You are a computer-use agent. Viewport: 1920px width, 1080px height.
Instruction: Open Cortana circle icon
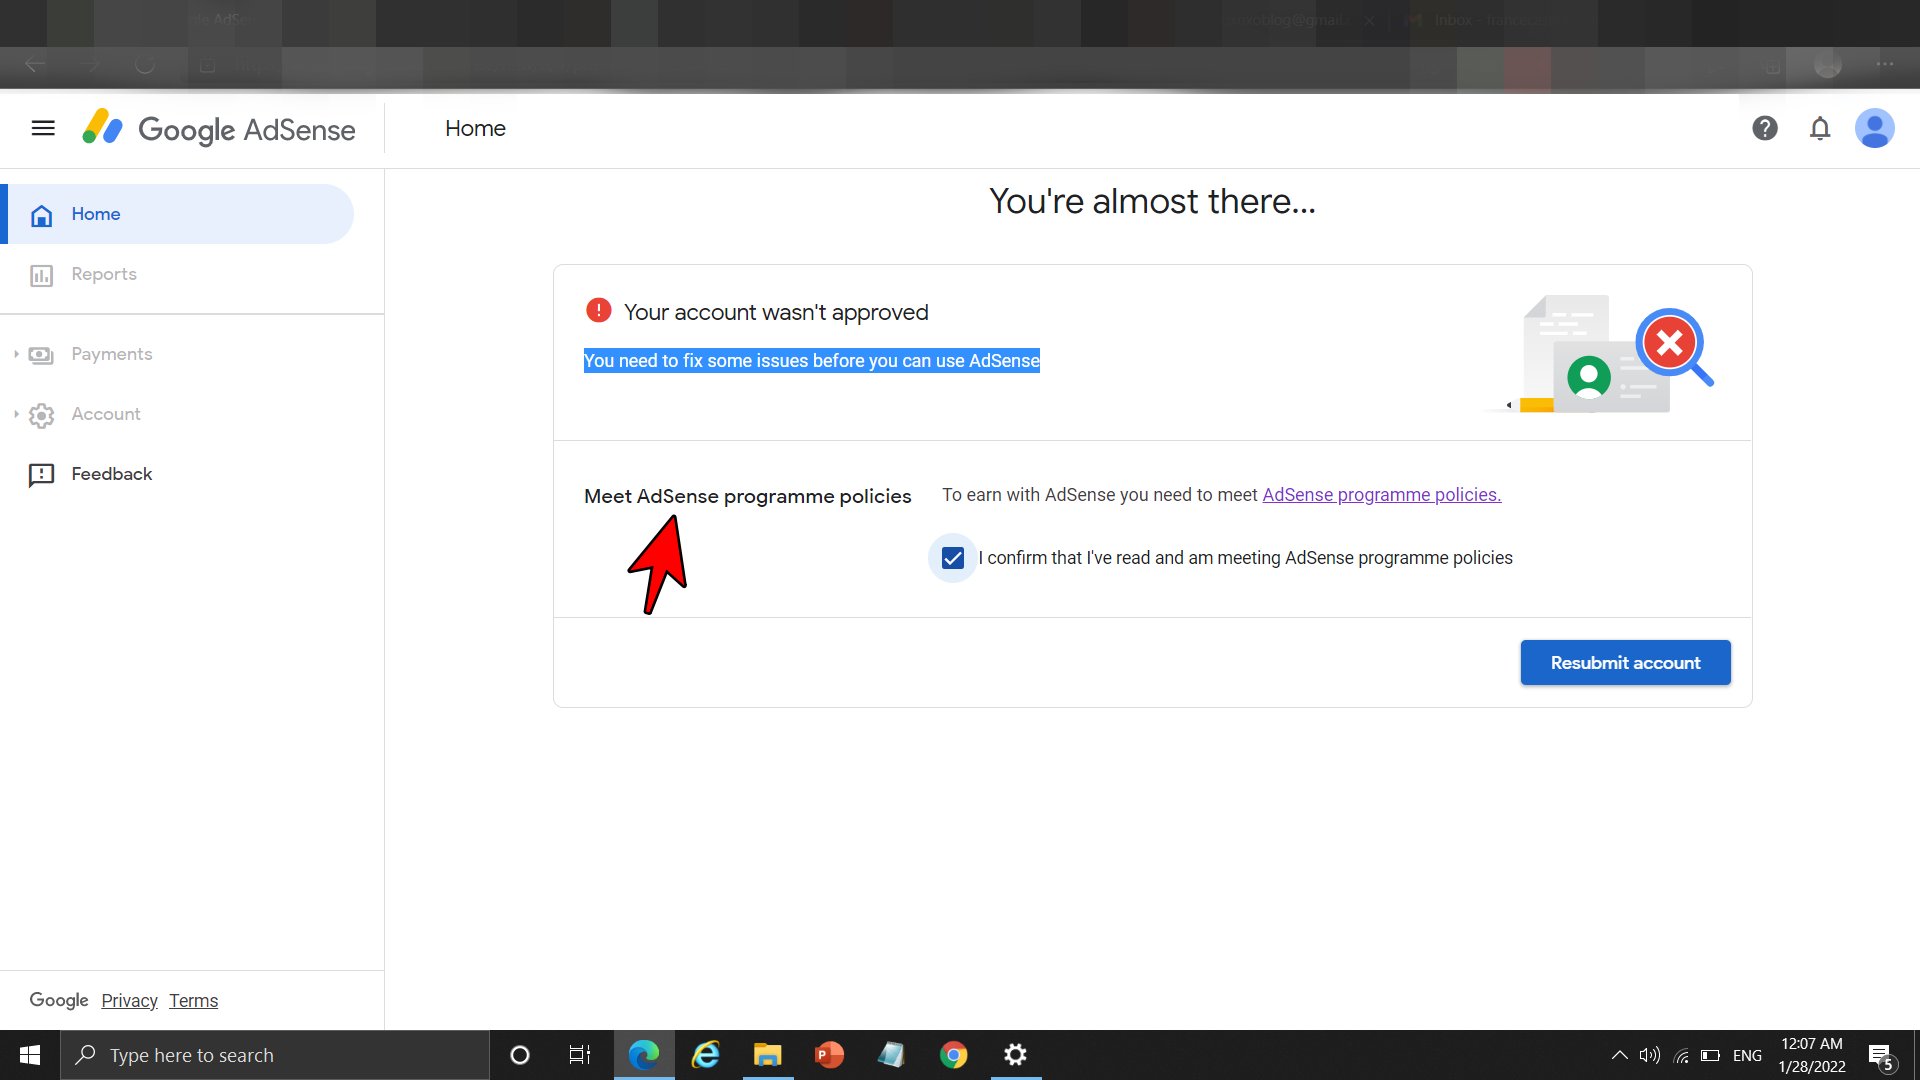pos(519,1055)
